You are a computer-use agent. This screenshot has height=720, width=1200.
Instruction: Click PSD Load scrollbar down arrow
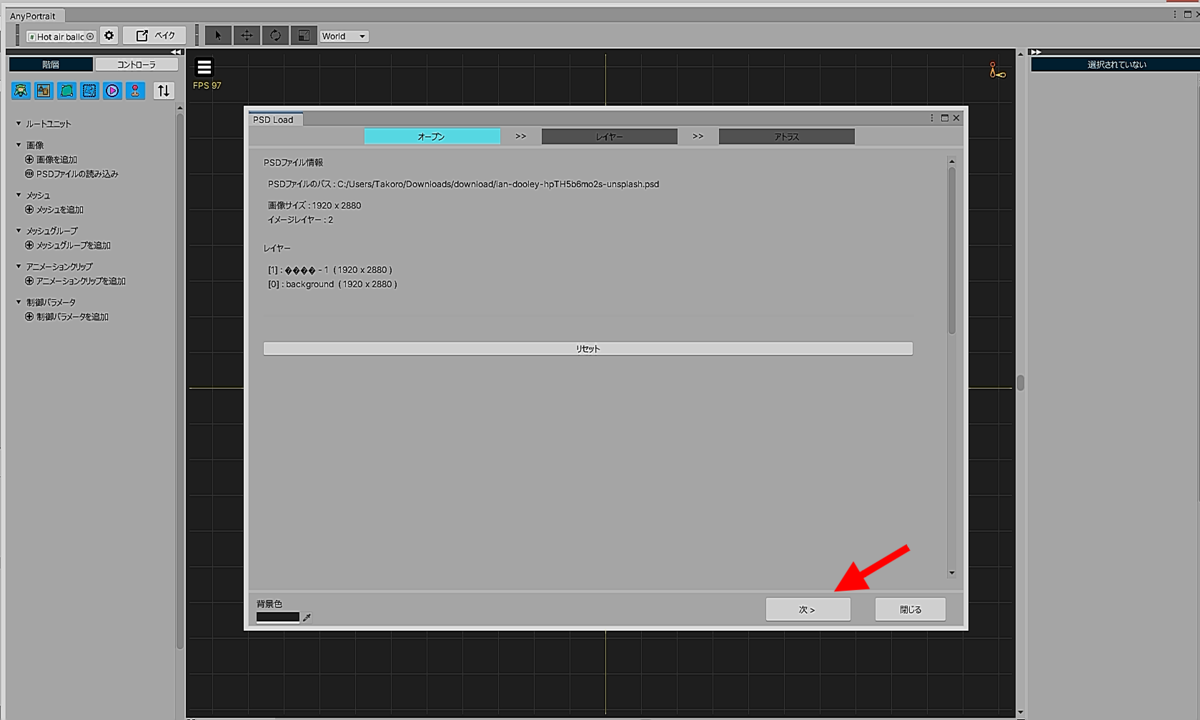pyautogui.click(x=952, y=573)
